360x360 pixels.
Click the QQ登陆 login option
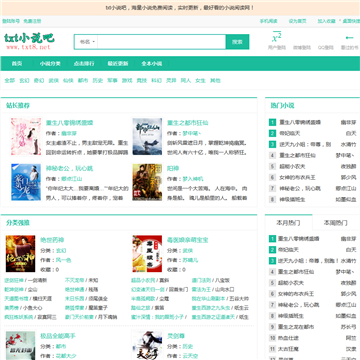tap(325, 48)
